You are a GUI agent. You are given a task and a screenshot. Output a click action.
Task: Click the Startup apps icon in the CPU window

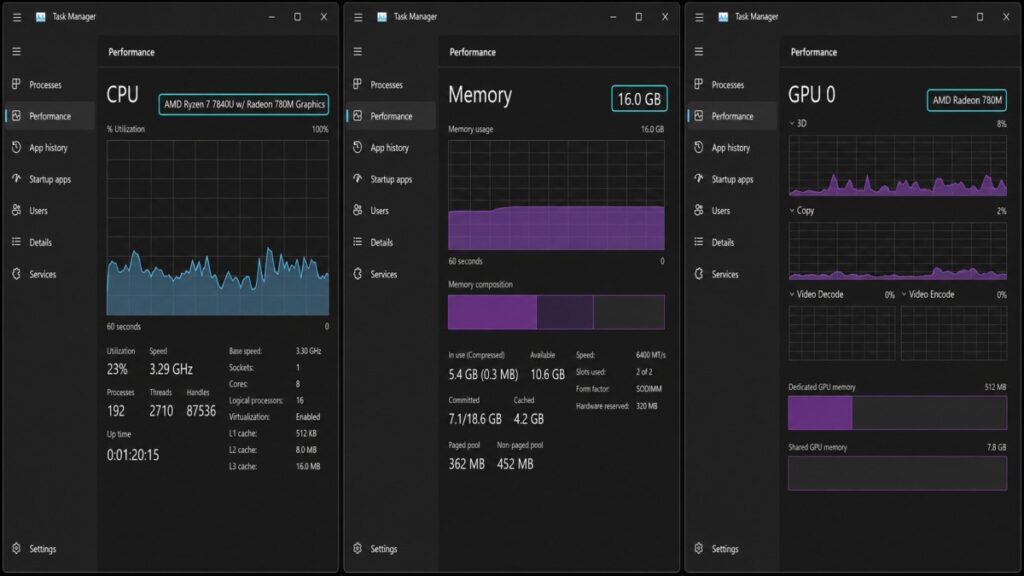pos(16,178)
